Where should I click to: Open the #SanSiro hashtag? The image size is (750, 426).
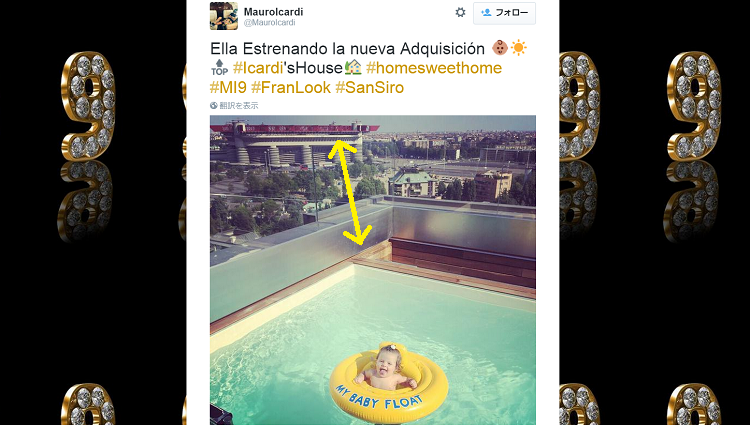(x=370, y=87)
